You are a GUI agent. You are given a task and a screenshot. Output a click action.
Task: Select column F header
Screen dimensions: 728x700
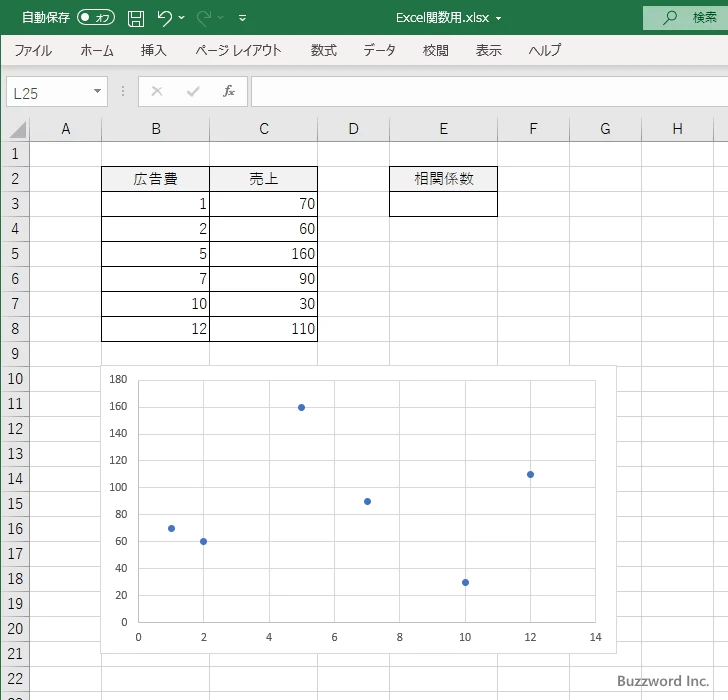pos(533,129)
